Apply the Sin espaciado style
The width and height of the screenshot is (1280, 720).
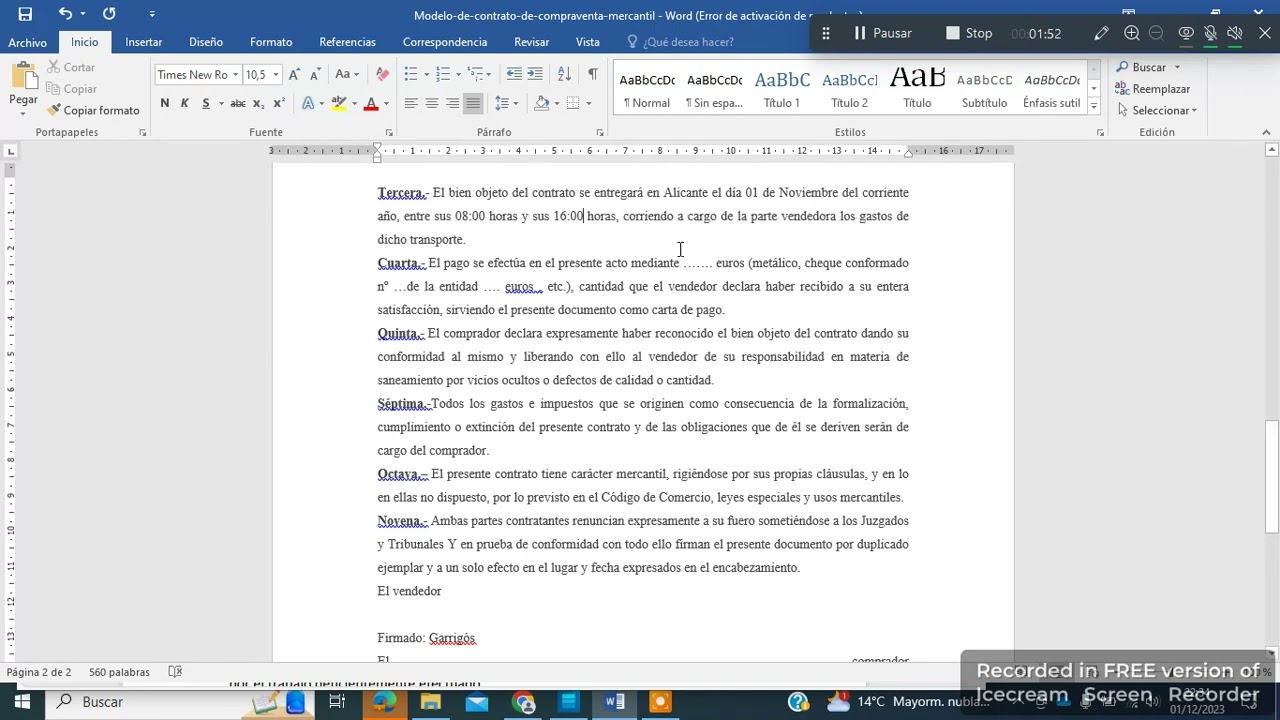(714, 89)
